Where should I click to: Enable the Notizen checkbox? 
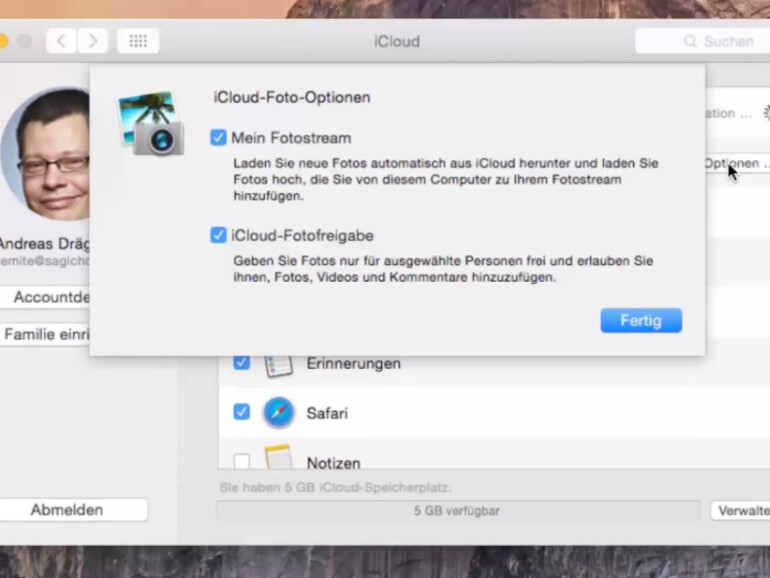coord(241,461)
